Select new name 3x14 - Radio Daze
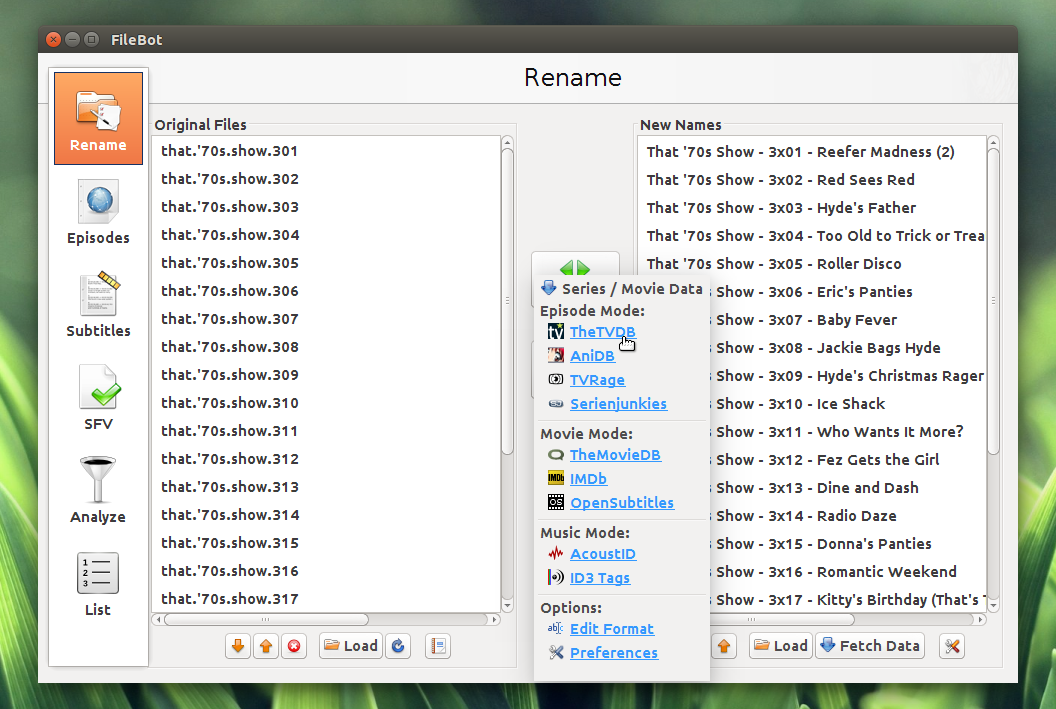The image size is (1056, 709). point(847,516)
